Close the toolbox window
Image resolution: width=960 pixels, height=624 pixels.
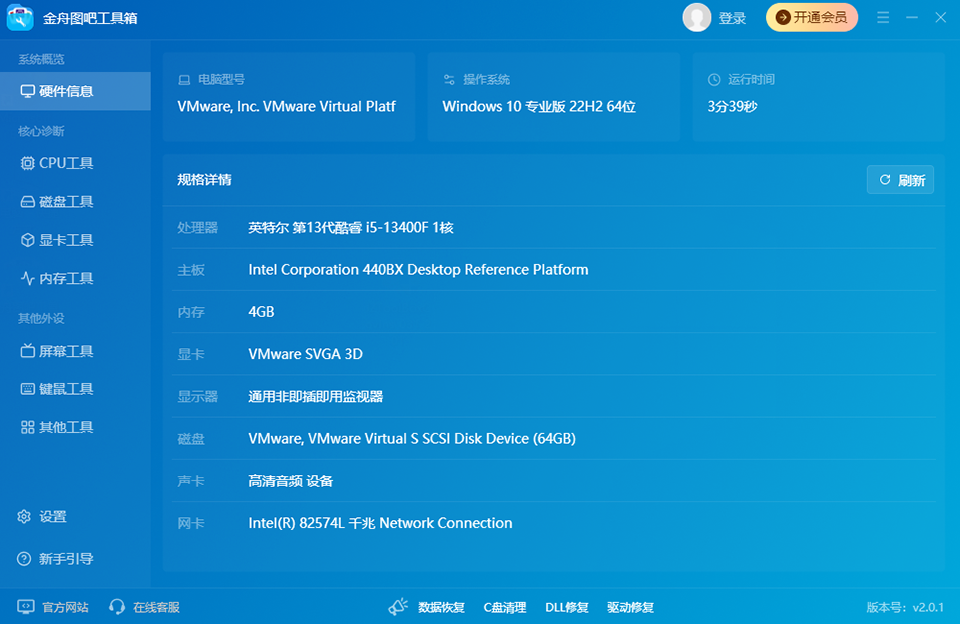[x=941, y=17]
